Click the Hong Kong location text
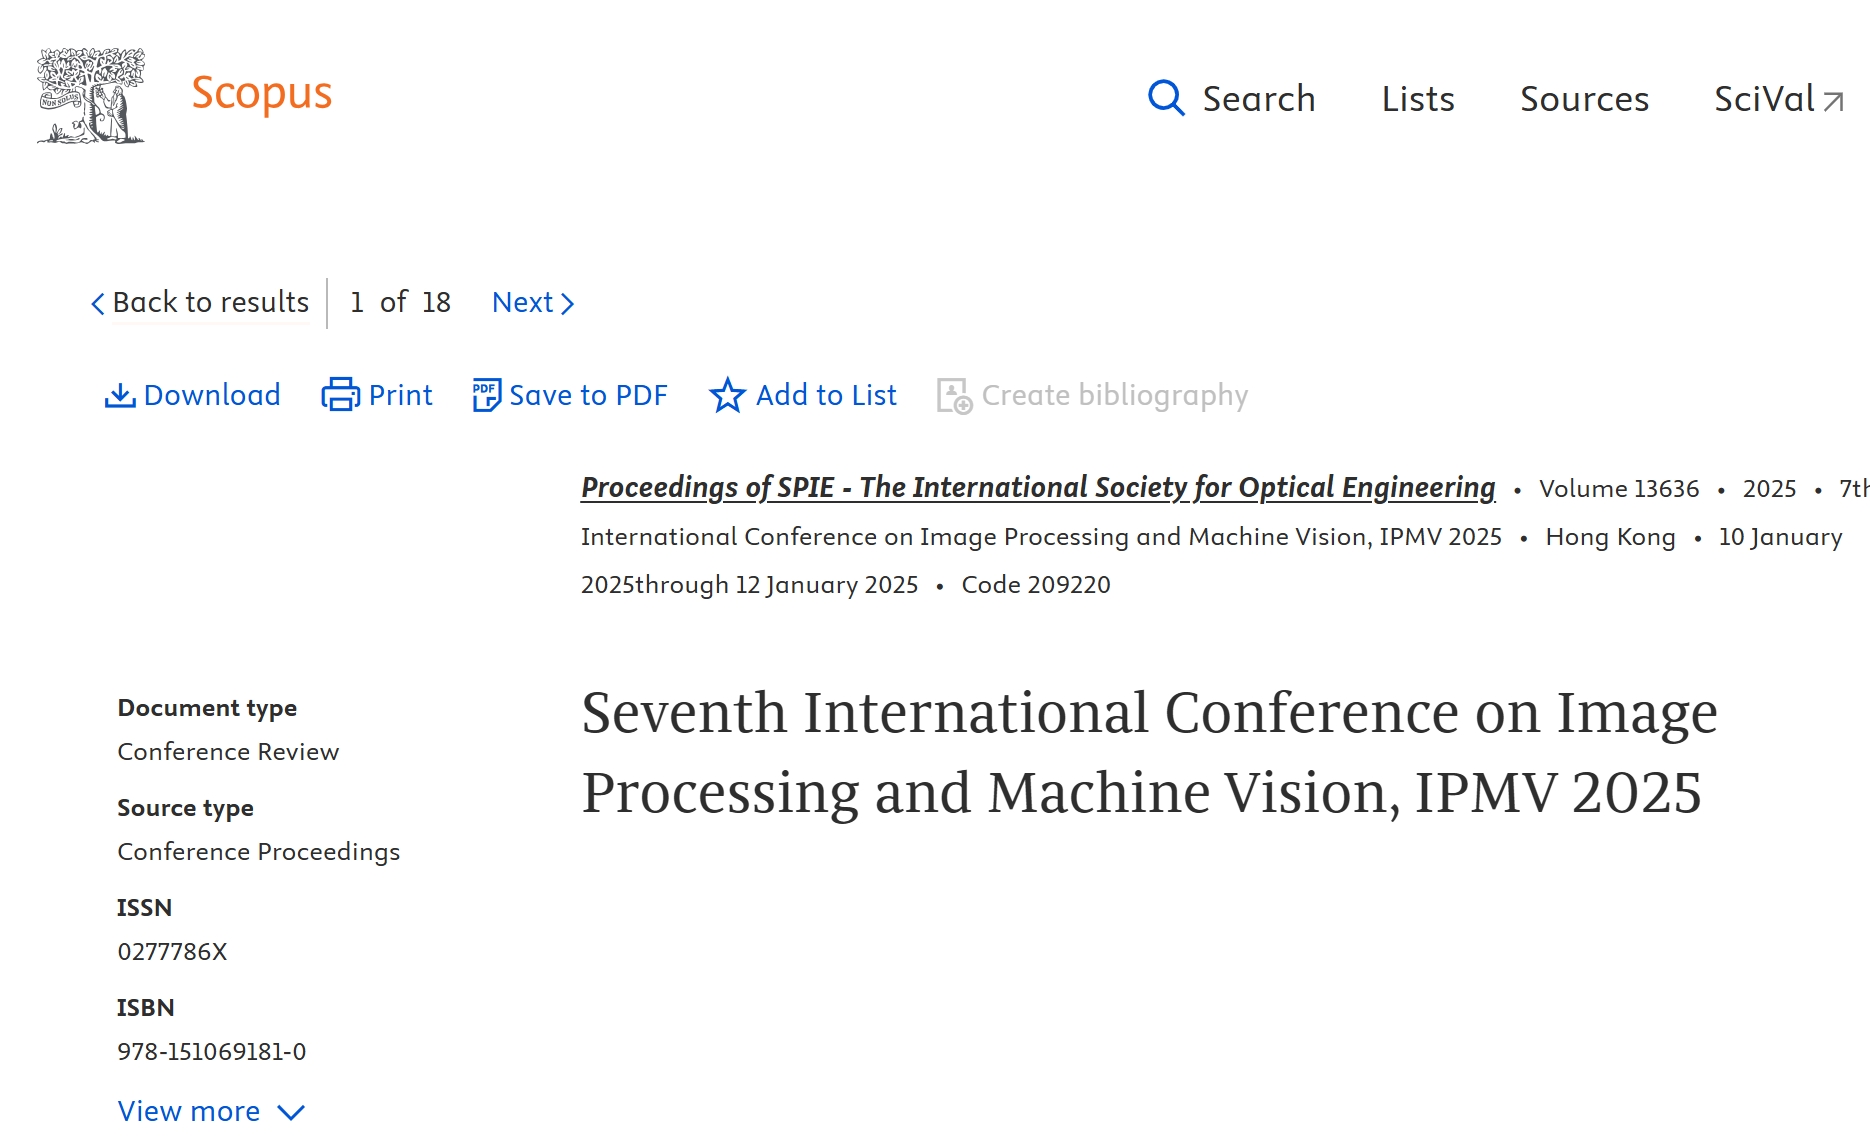1870x1144 pixels. [x=1610, y=537]
